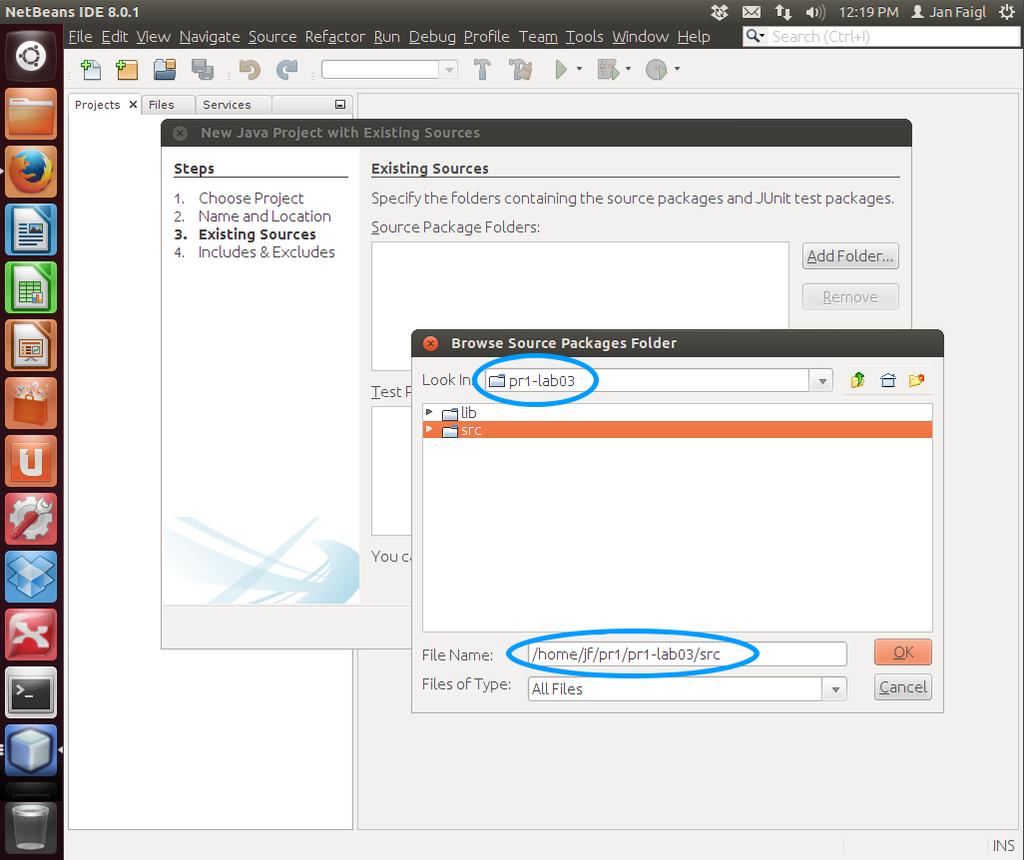
Task: Click the mail indicator in top panel
Action: (752, 12)
